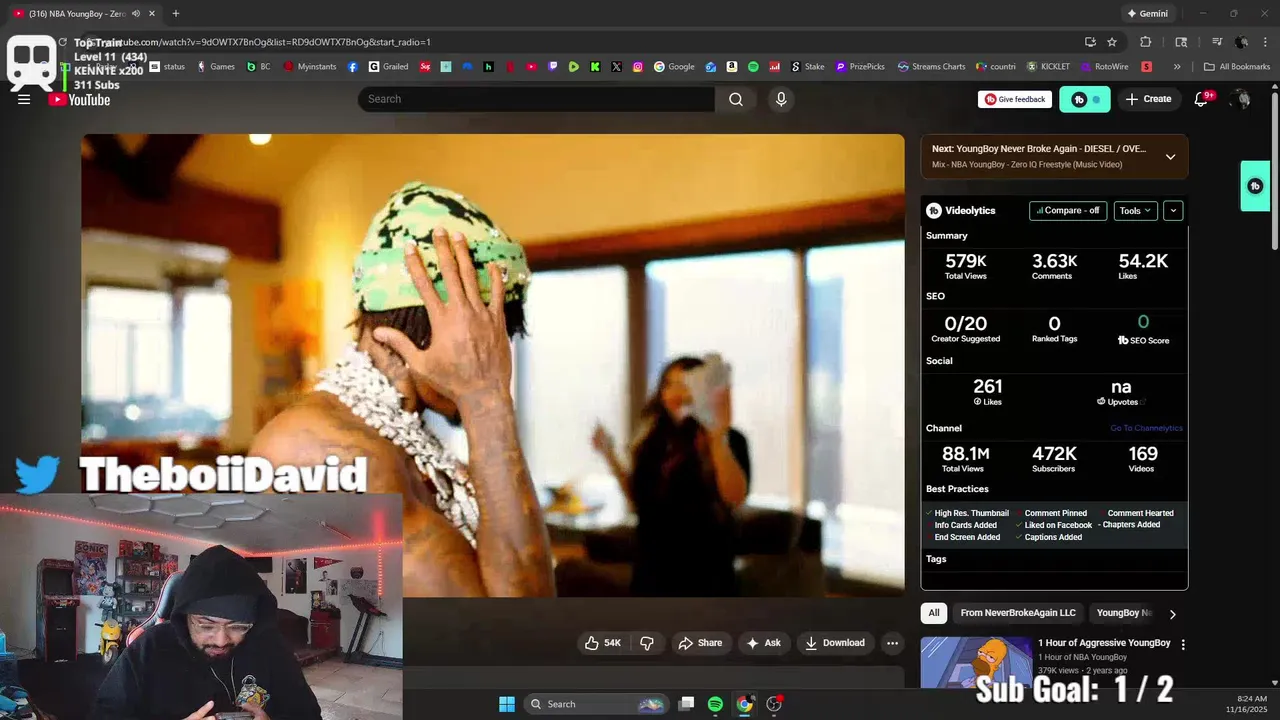
Task: Collapse the Videolytics panel chevron
Action: (1173, 211)
